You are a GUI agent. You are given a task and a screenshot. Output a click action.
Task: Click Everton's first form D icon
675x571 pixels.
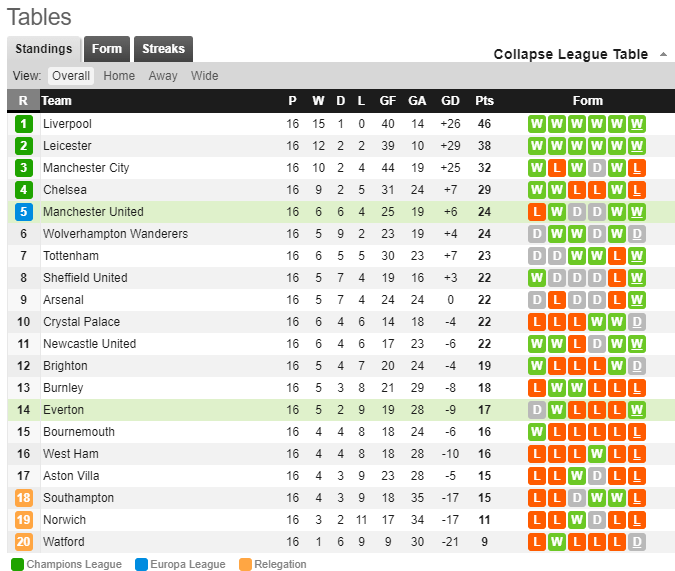pyautogui.click(x=537, y=410)
